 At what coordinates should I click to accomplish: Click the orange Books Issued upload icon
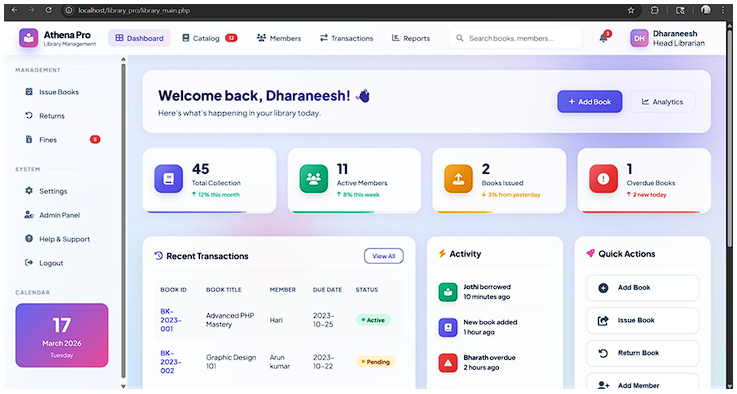pos(458,179)
